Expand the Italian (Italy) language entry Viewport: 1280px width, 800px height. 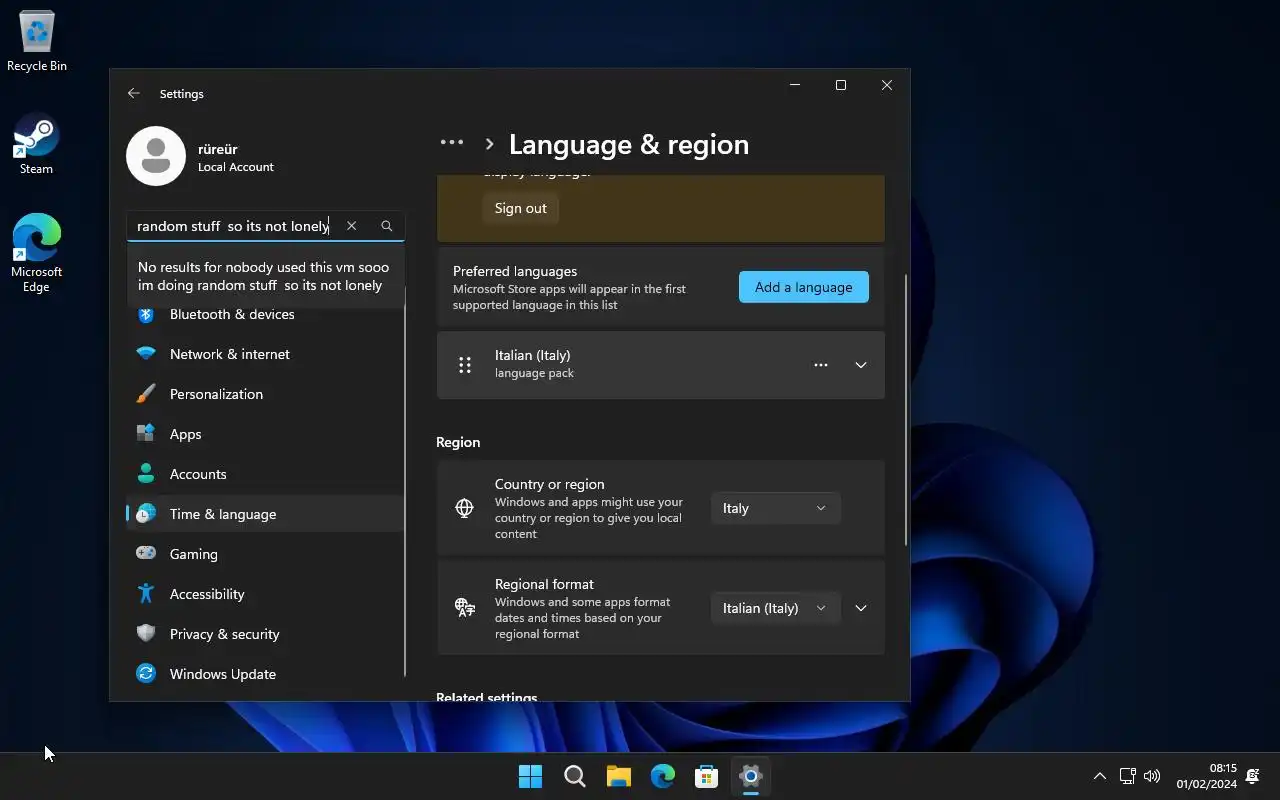pyautogui.click(x=861, y=365)
